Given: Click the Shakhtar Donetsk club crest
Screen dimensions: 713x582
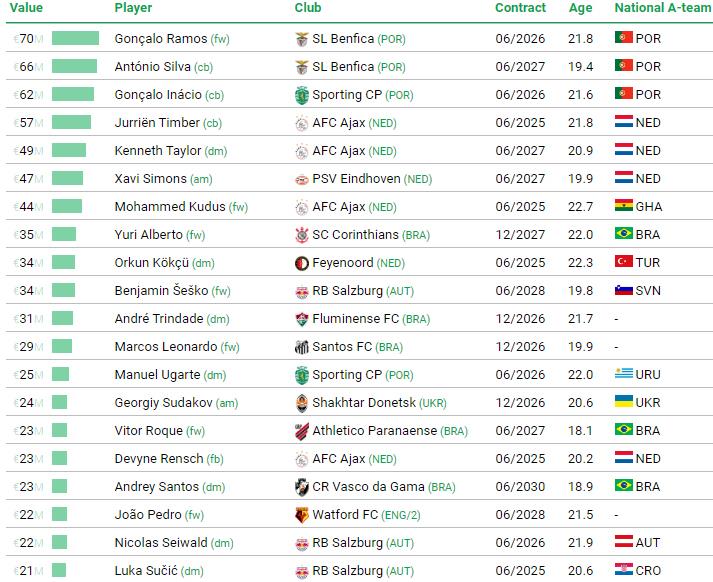Looking at the screenshot, I should coord(302,403).
